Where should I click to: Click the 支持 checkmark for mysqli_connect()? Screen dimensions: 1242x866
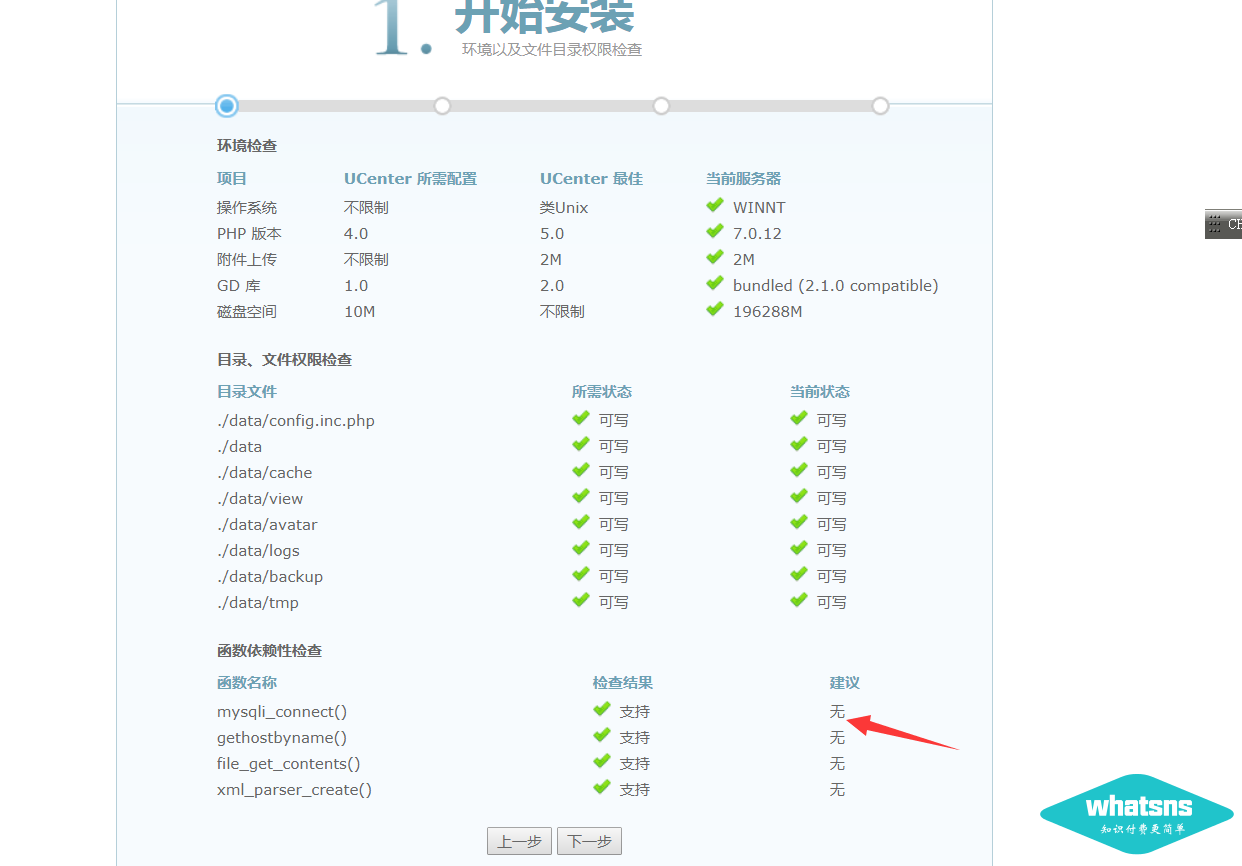(601, 710)
